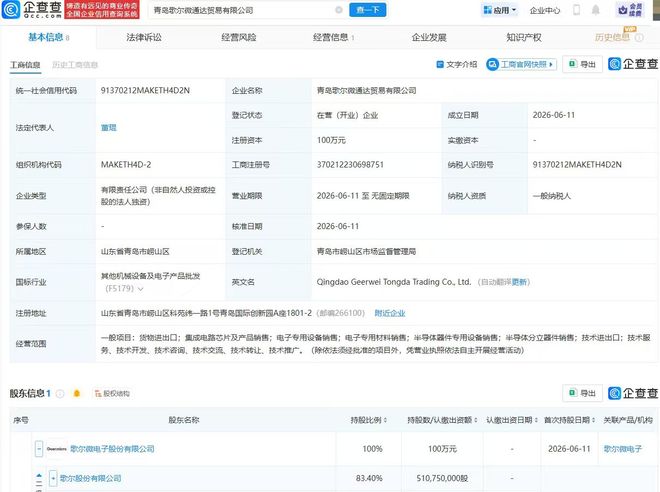The height and width of the screenshot is (492, 660).
Task: Select the 工商信息 sub-tab
Action: [25, 65]
